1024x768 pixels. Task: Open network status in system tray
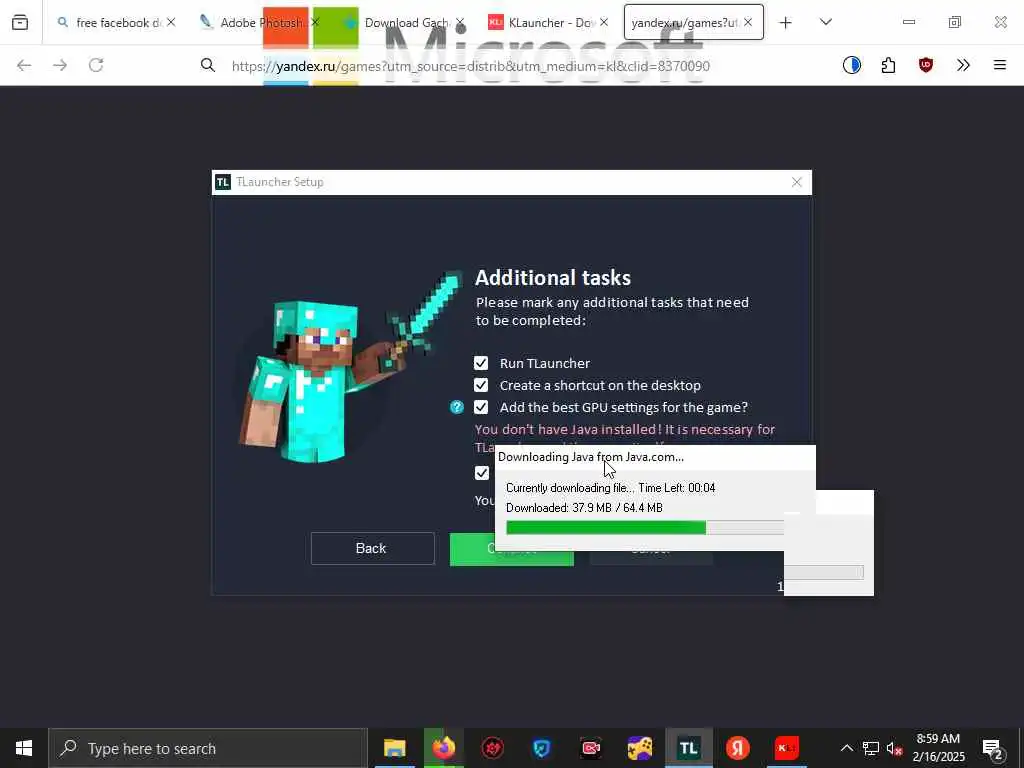870,748
